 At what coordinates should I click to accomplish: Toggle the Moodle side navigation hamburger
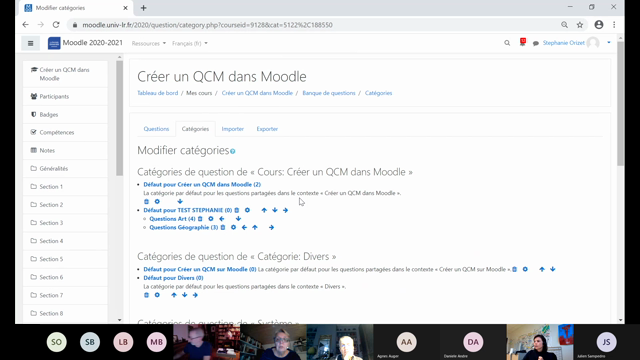point(31,43)
